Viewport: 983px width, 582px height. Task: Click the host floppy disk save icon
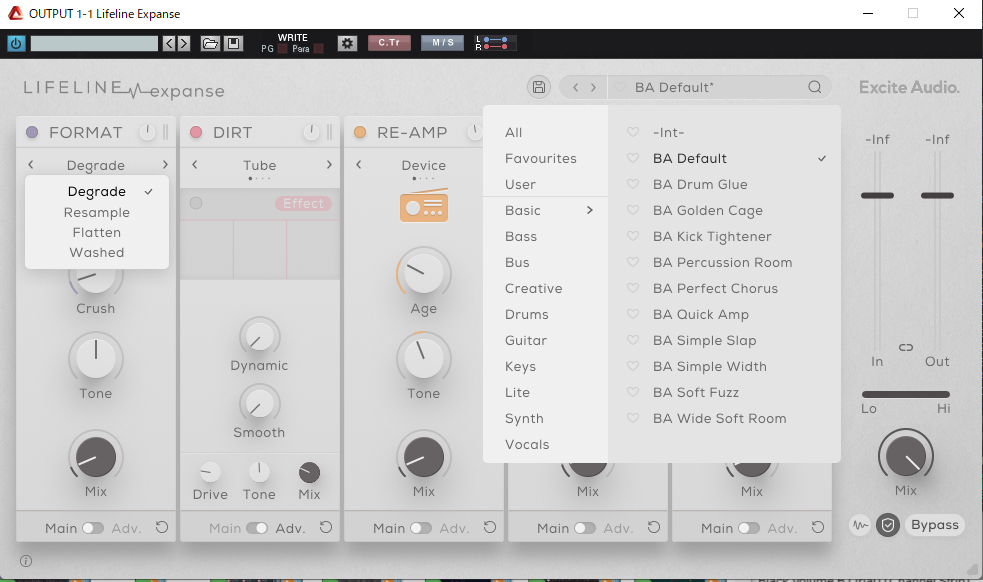click(233, 43)
